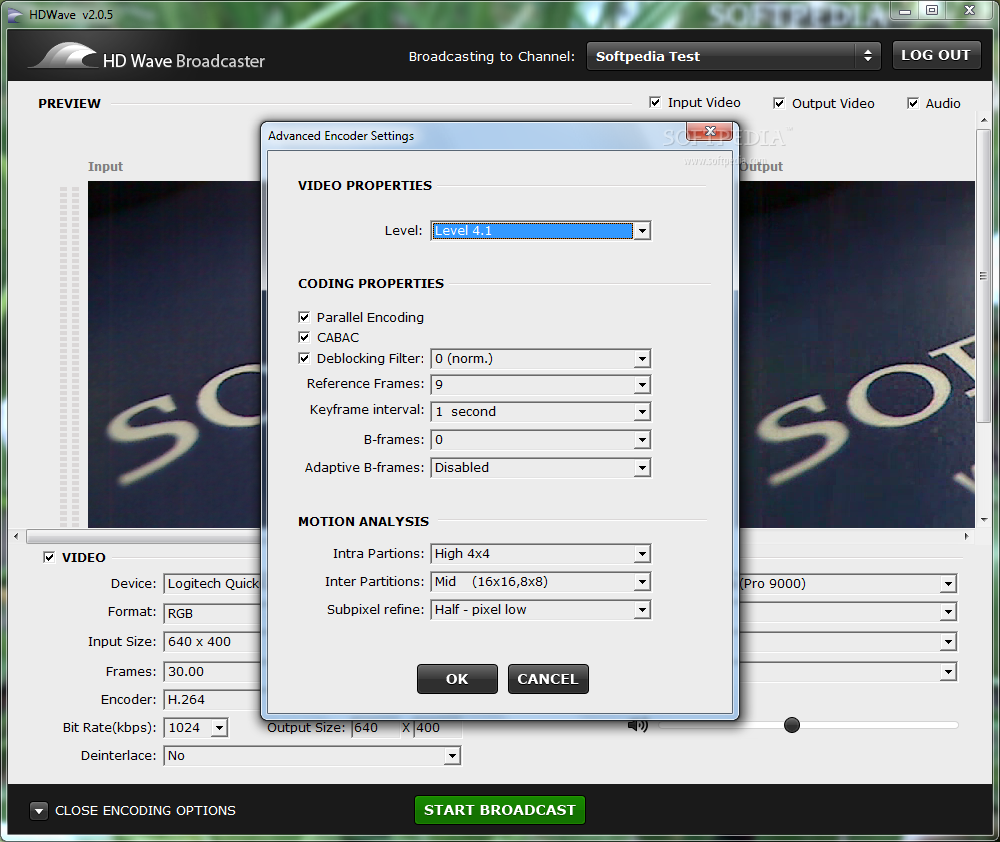This screenshot has height=842, width=1000.
Task: Click the 'VIDEO PROPERTIES' heading
Action: pyautogui.click(x=365, y=186)
